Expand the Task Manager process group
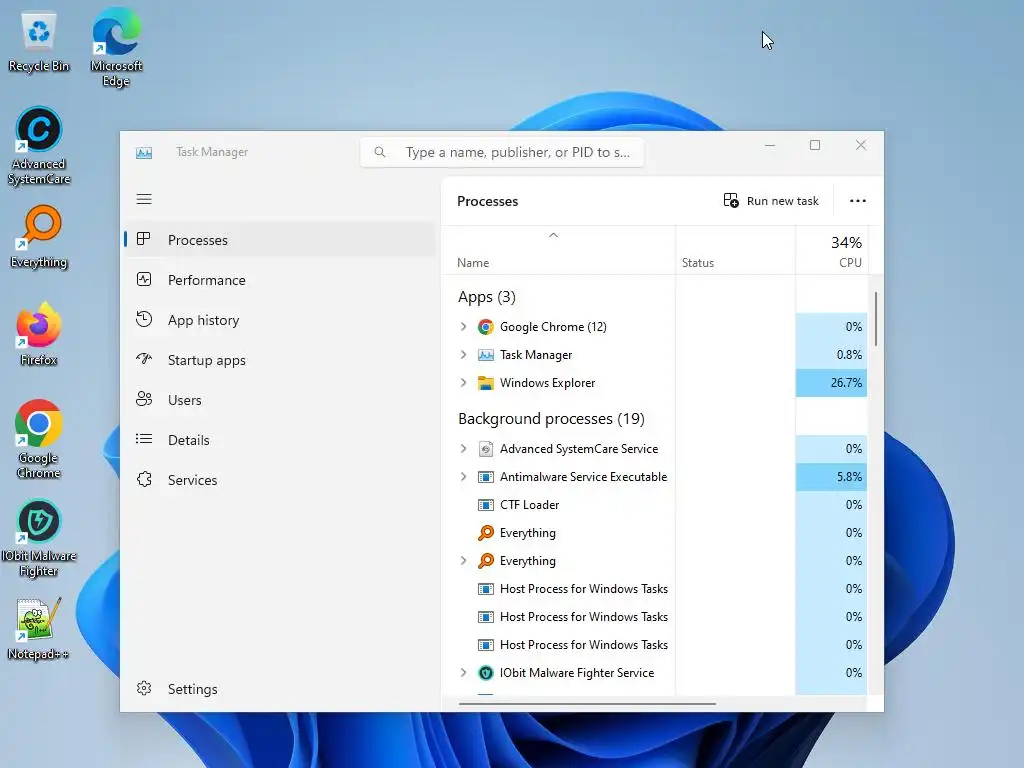Screen dimensions: 1024x768 (463, 355)
